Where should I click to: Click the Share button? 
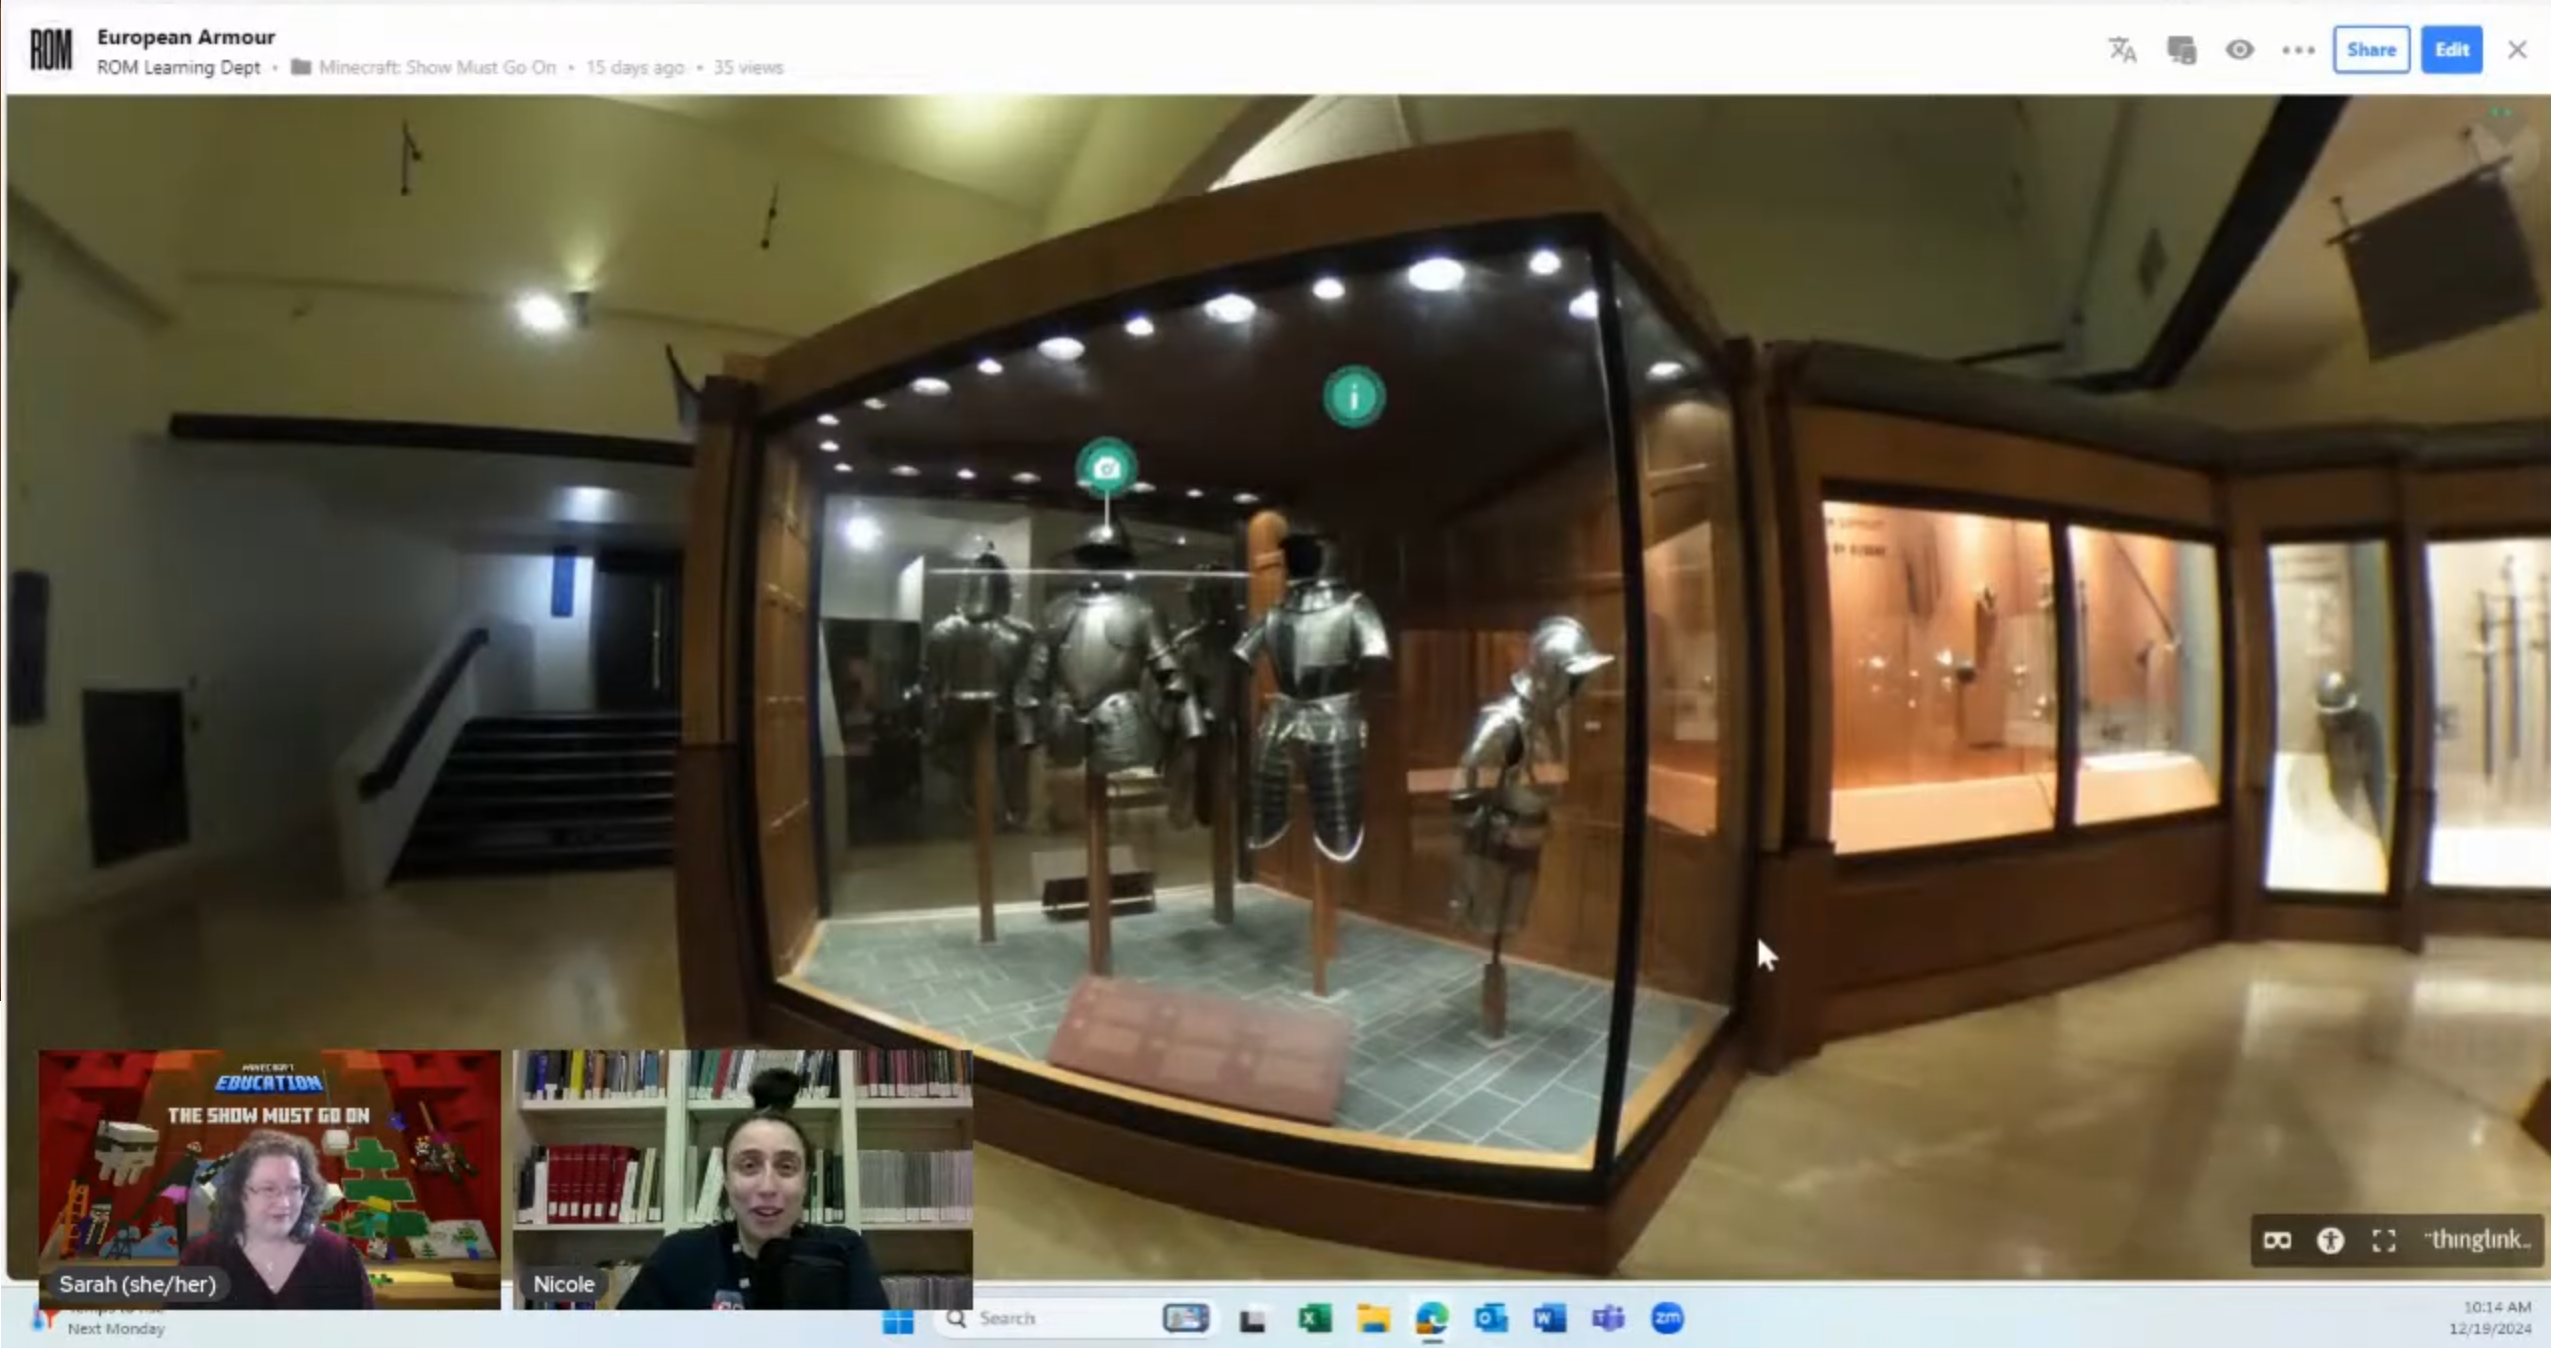pos(2370,50)
